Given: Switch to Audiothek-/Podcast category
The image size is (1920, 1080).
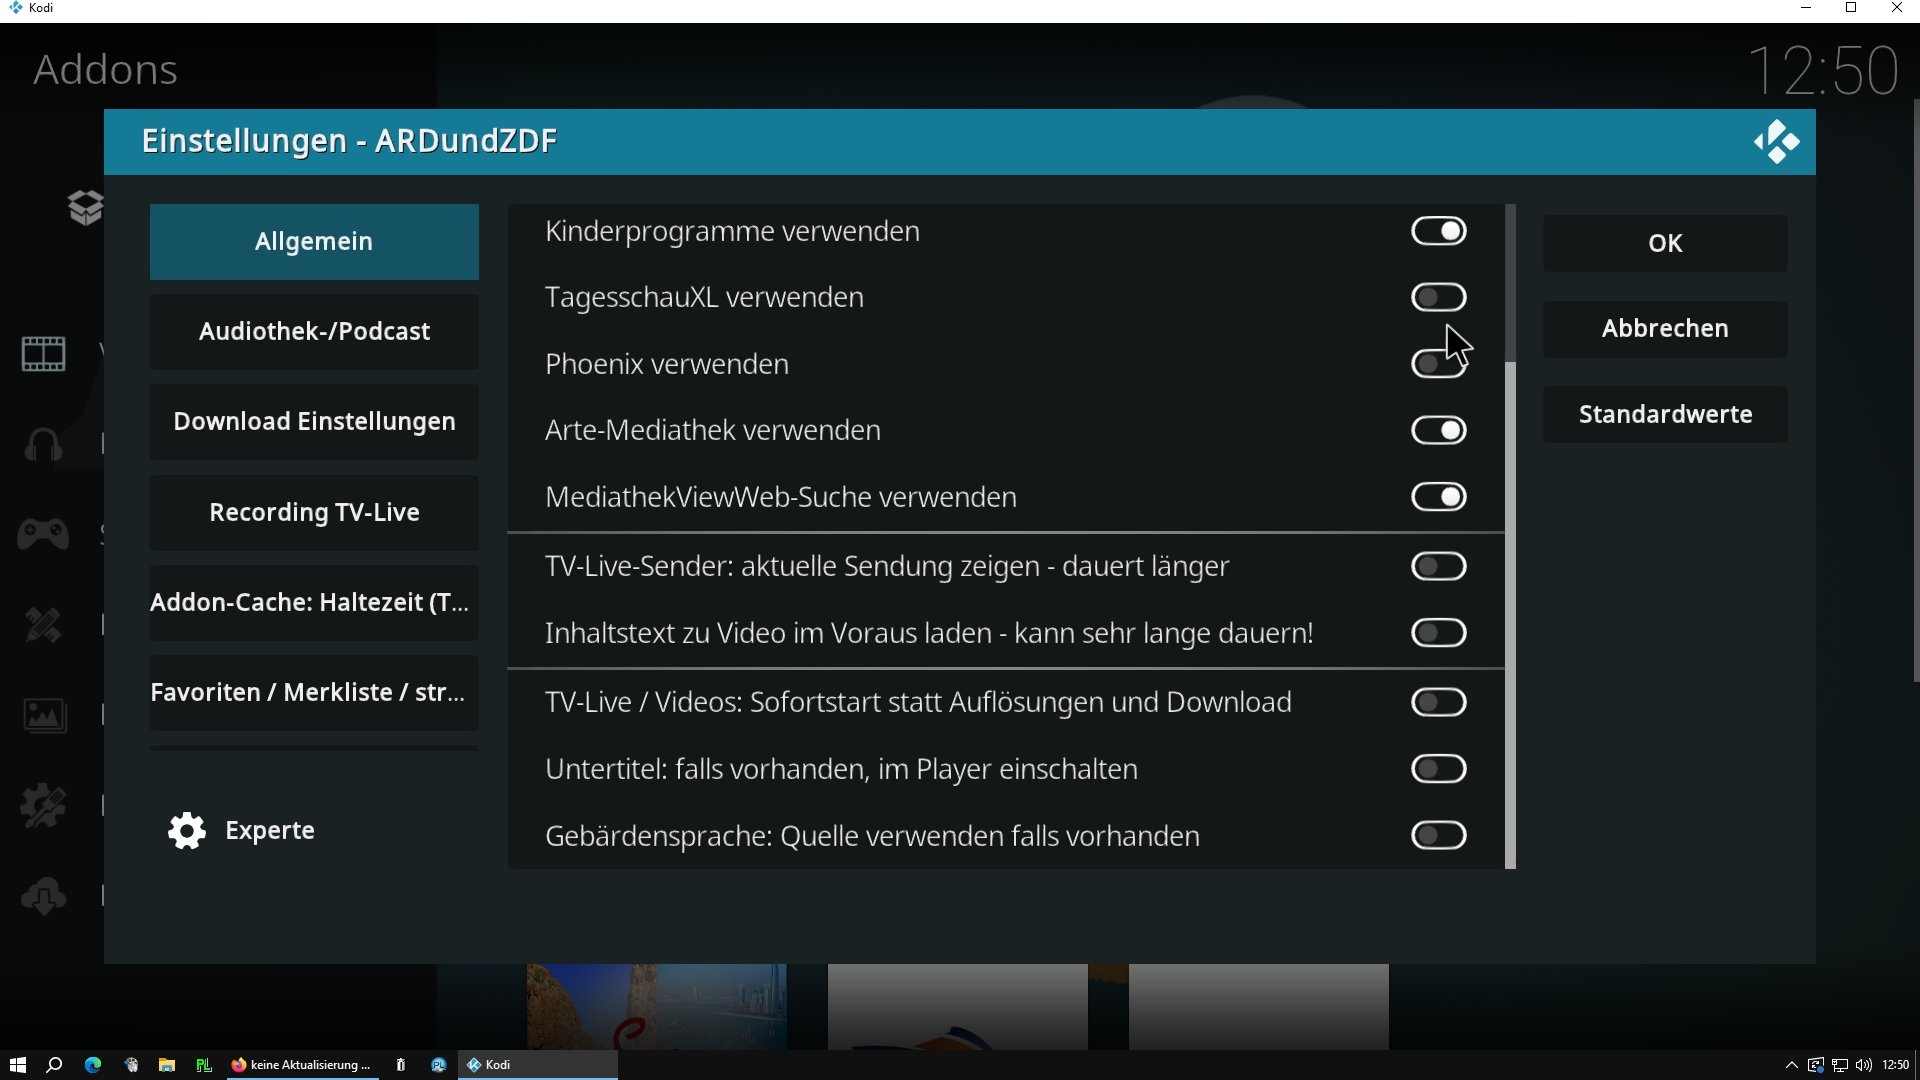Looking at the screenshot, I should (314, 332).
